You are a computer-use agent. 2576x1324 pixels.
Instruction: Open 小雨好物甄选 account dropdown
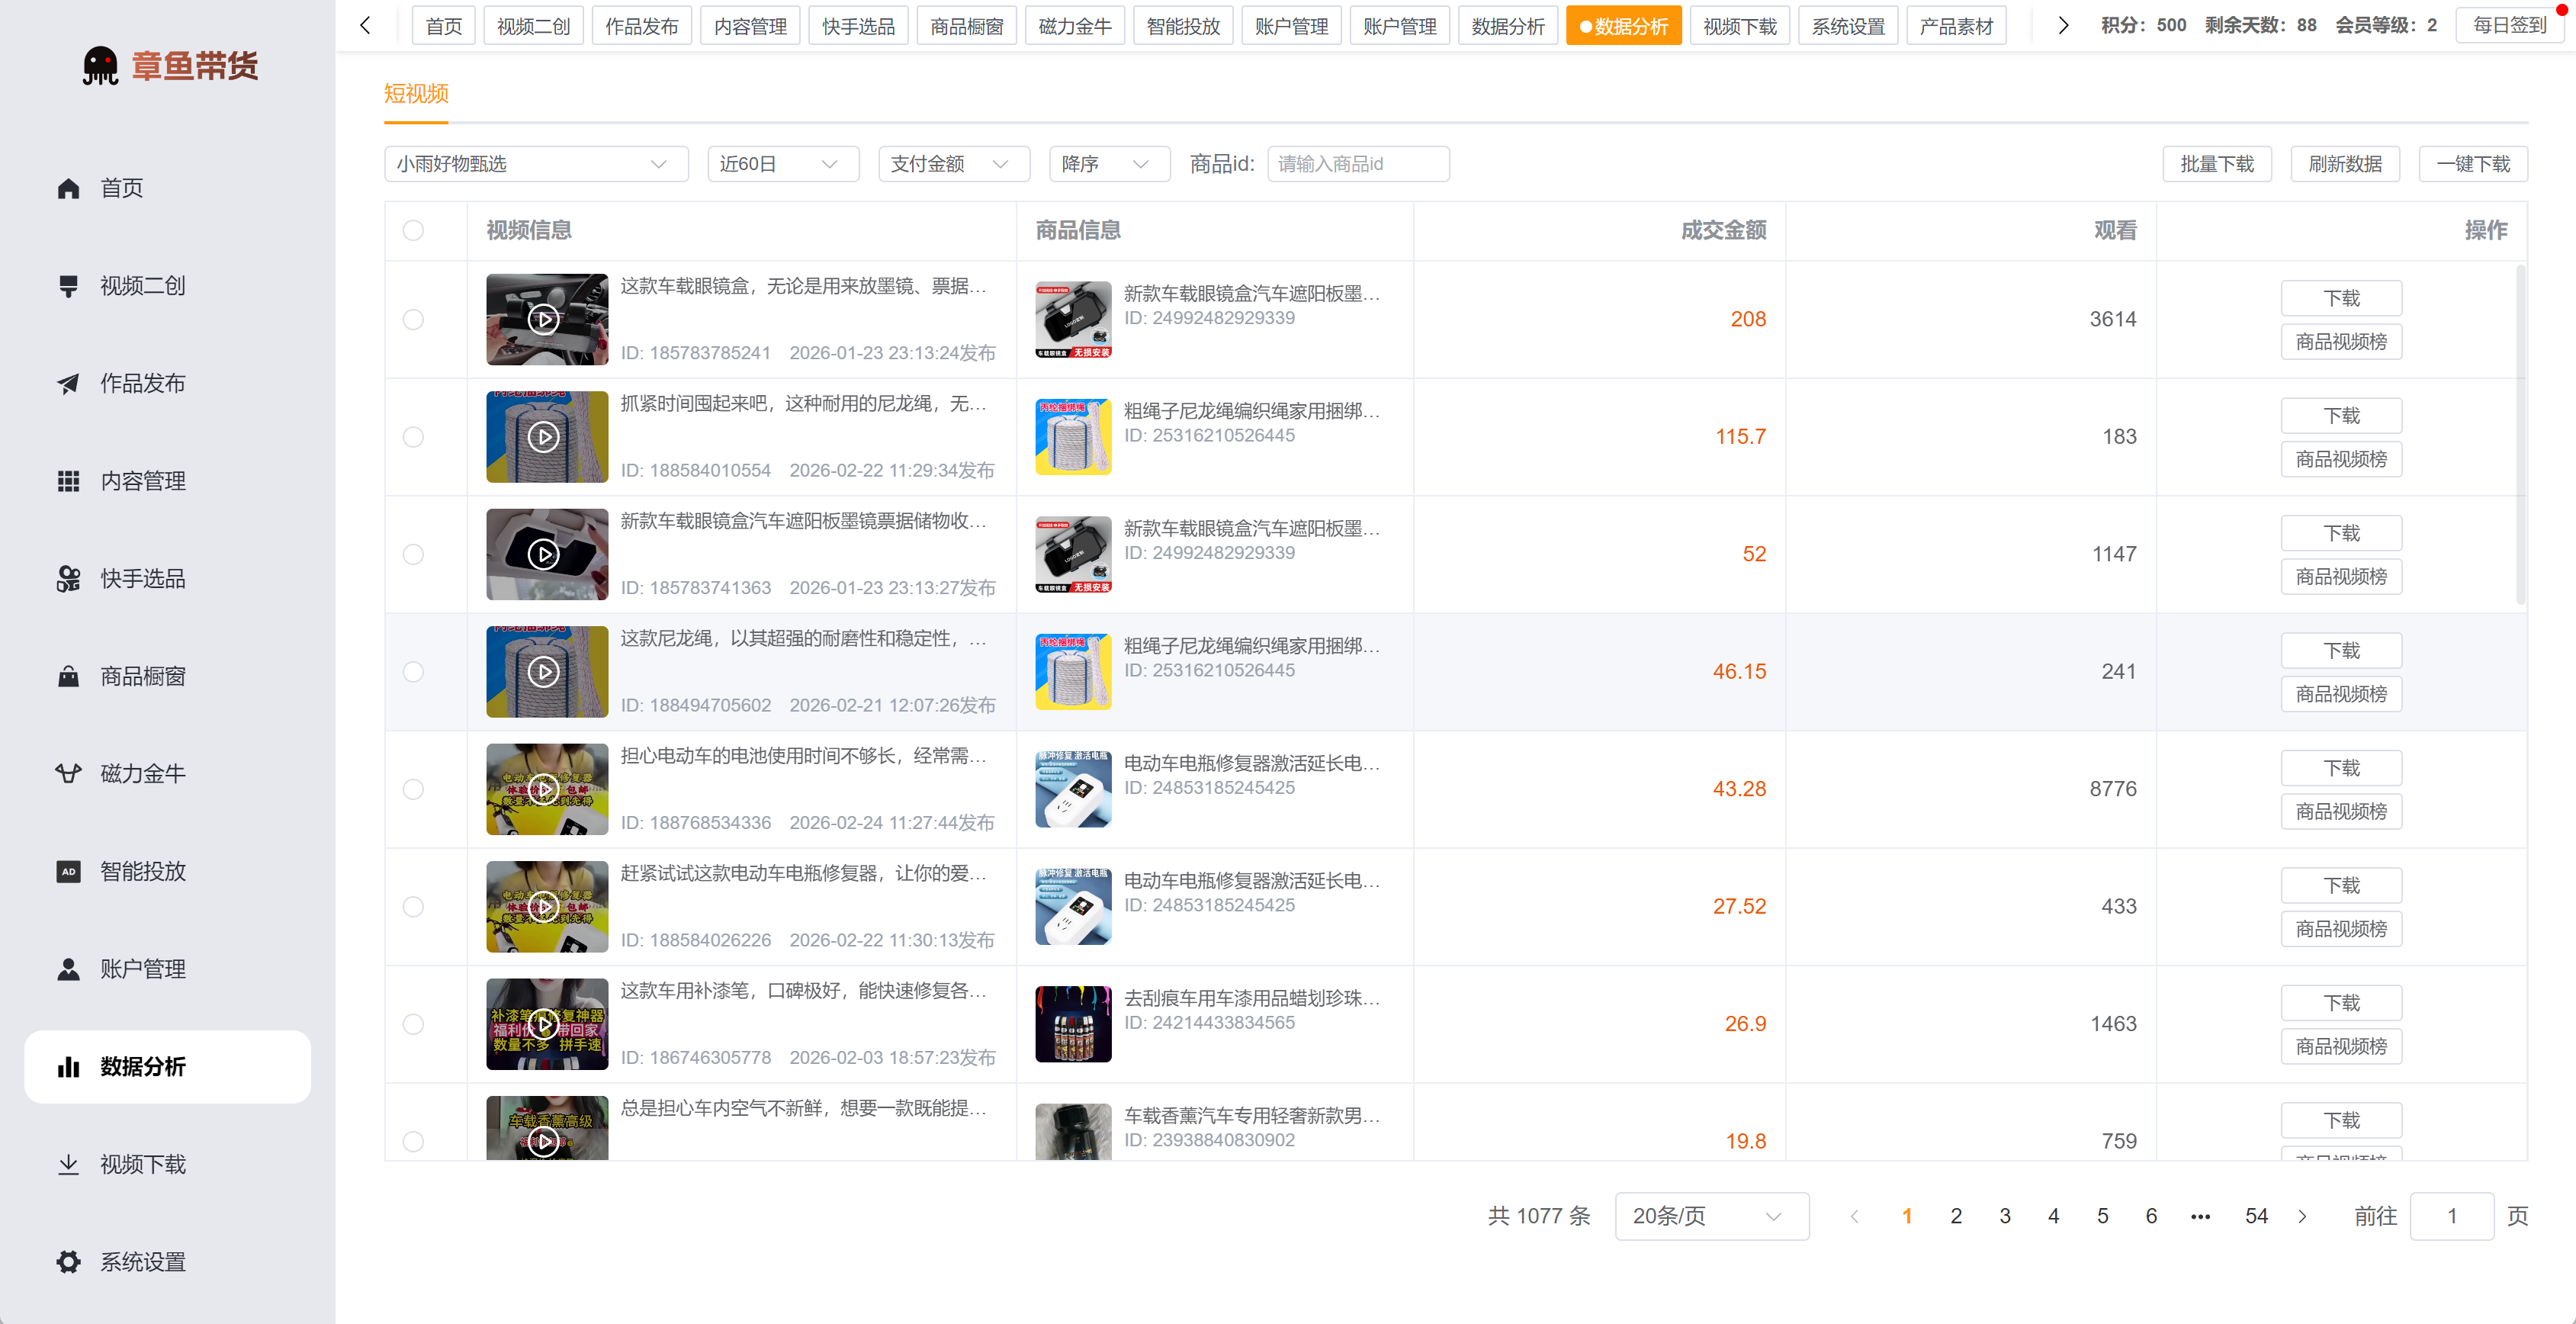click(536, 164)
